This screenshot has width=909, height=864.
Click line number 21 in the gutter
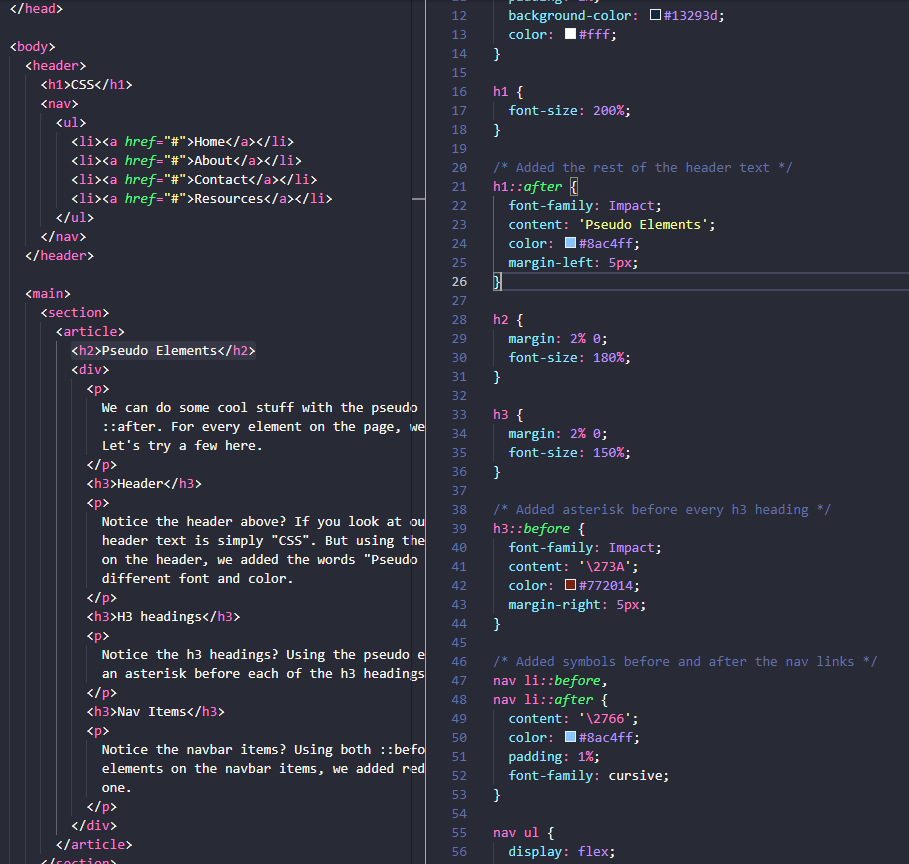459,187
